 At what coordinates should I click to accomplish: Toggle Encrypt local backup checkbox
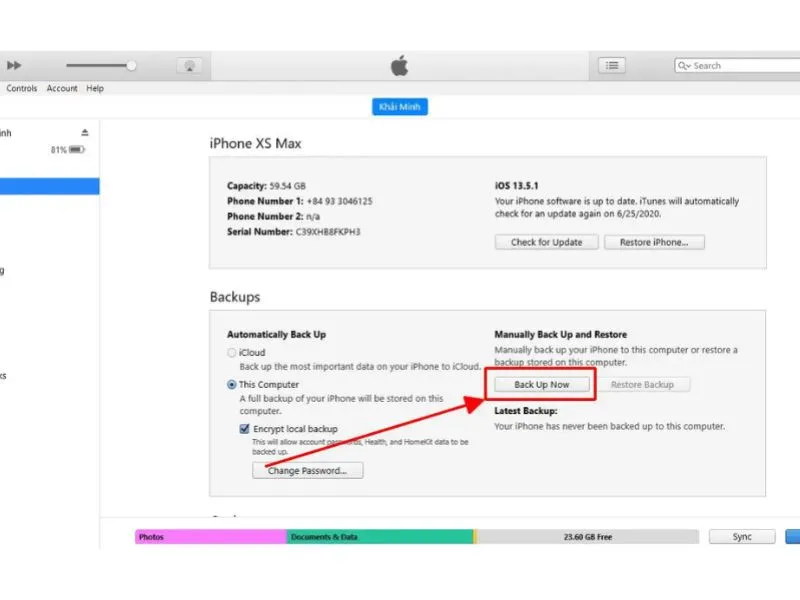tap(245, 429)
